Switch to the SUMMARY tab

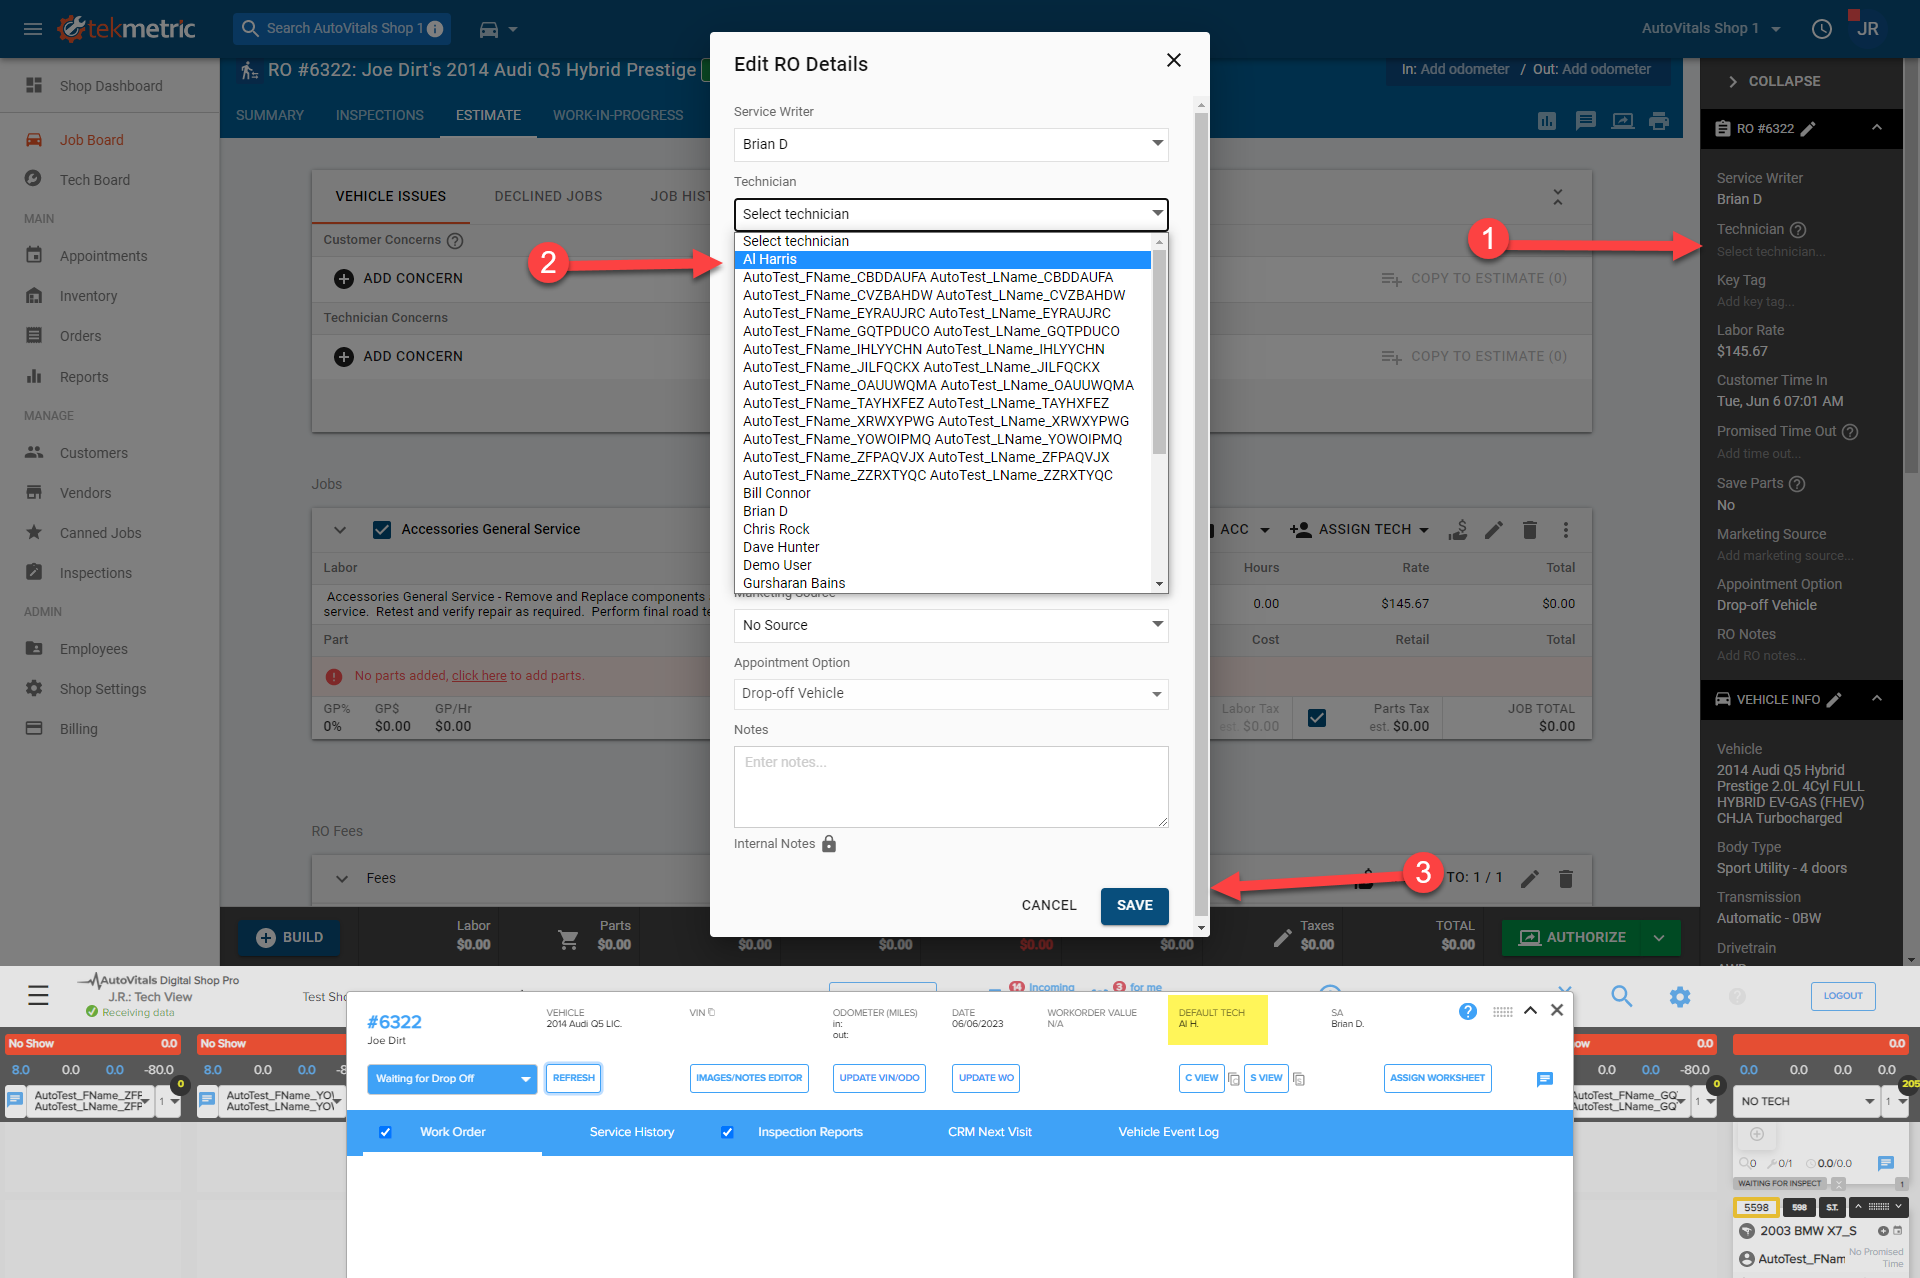point(270,116)
